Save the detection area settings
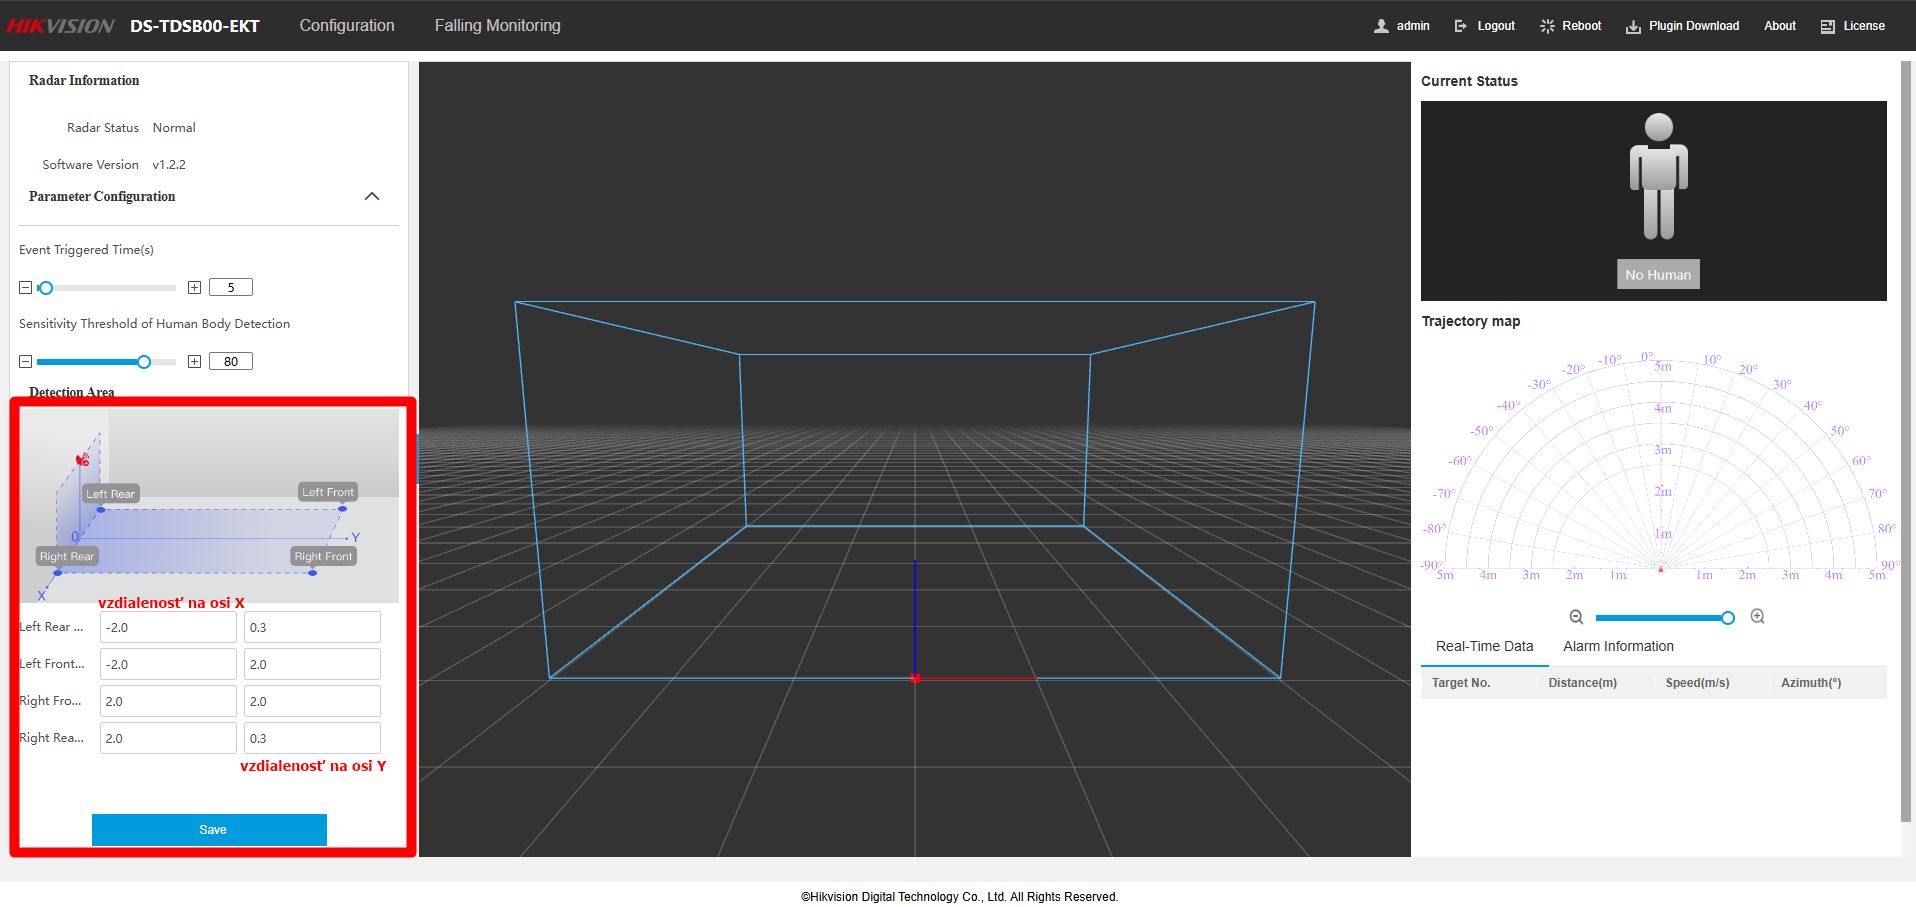This screenshot has height=907, width=1916. [209, 830]
